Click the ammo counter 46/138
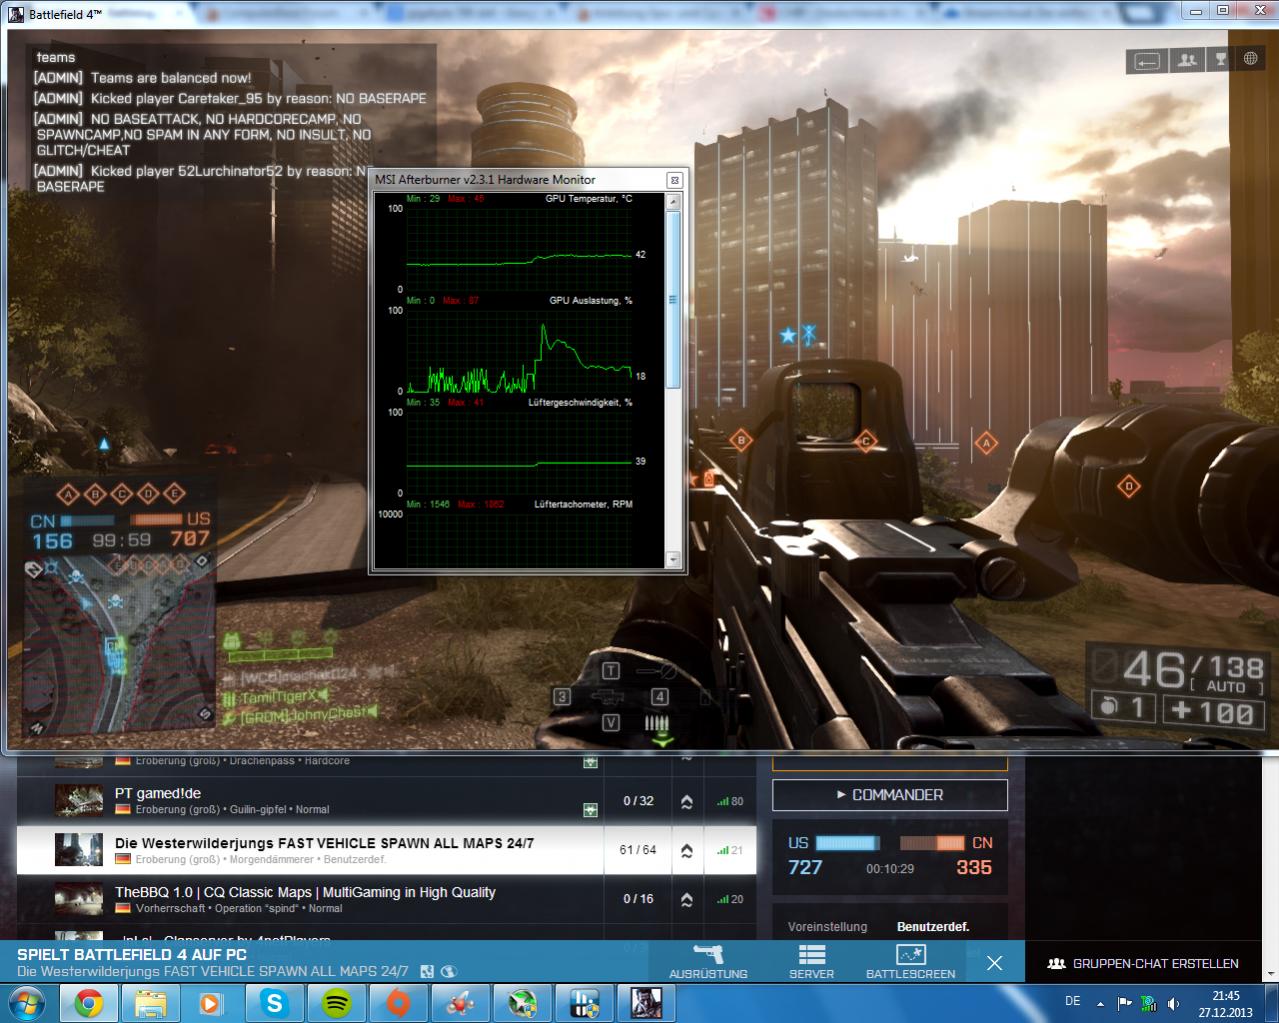The height and width of the screenshot is (1023, 1279). point(1193,668)
